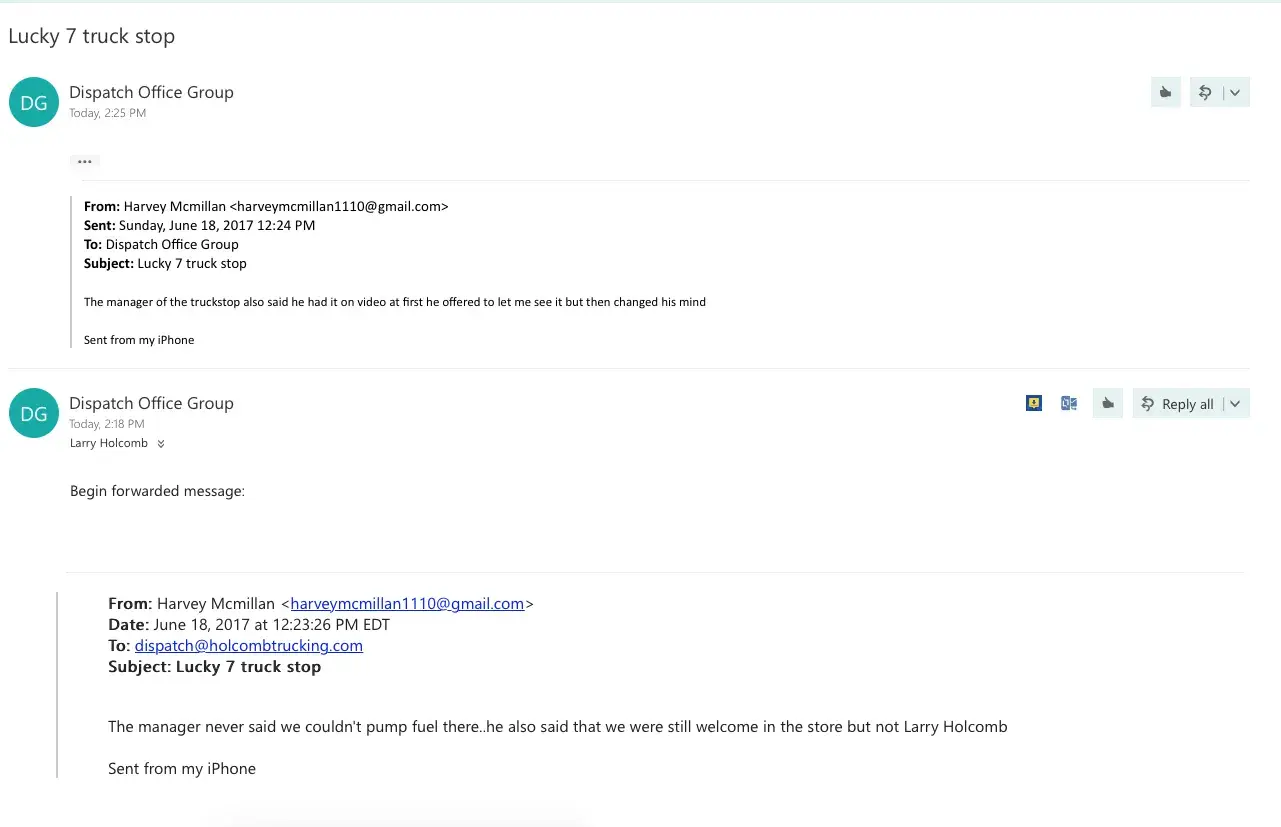Screen dimensions: 1281x827
Task: Click the 'Begin forwarded message:' text
Action: point(157,491)
